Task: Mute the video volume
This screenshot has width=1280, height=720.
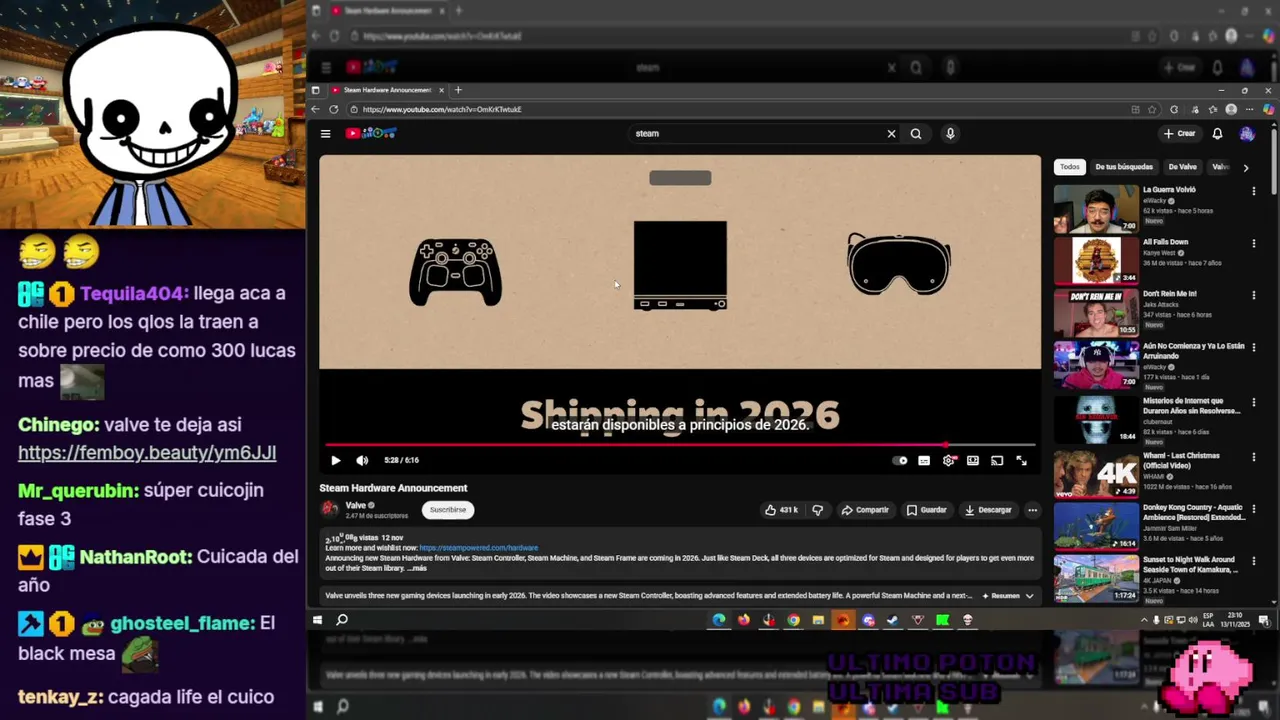Action: point(362,460)
